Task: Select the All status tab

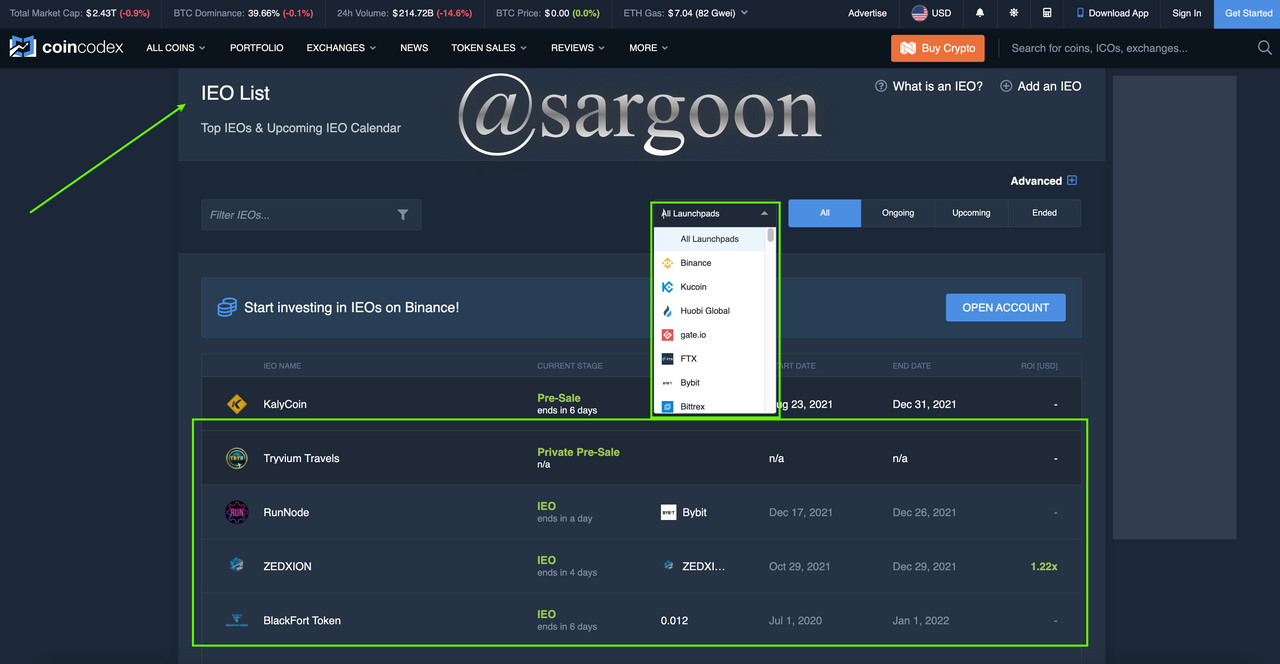Action: tap(825, 213)
